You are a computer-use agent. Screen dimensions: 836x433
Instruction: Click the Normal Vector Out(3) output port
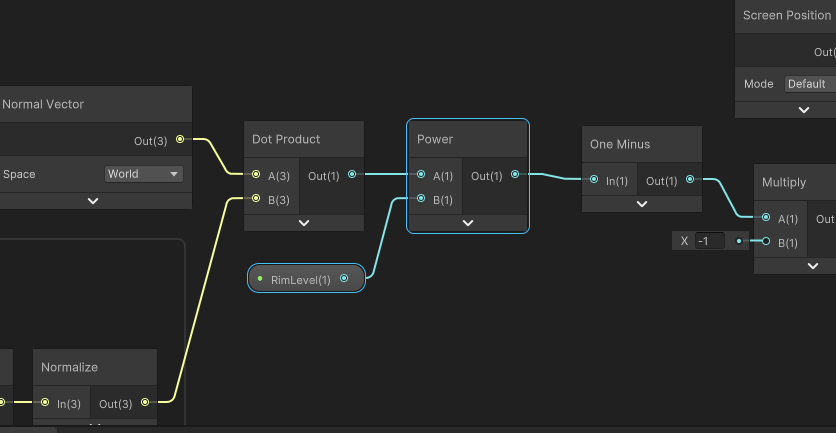pos(180,139)
